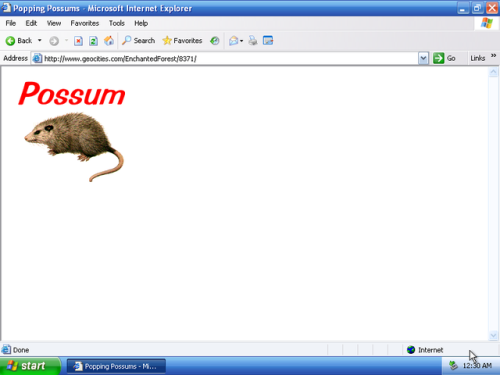Click the Print icon

tap(253, 41)
